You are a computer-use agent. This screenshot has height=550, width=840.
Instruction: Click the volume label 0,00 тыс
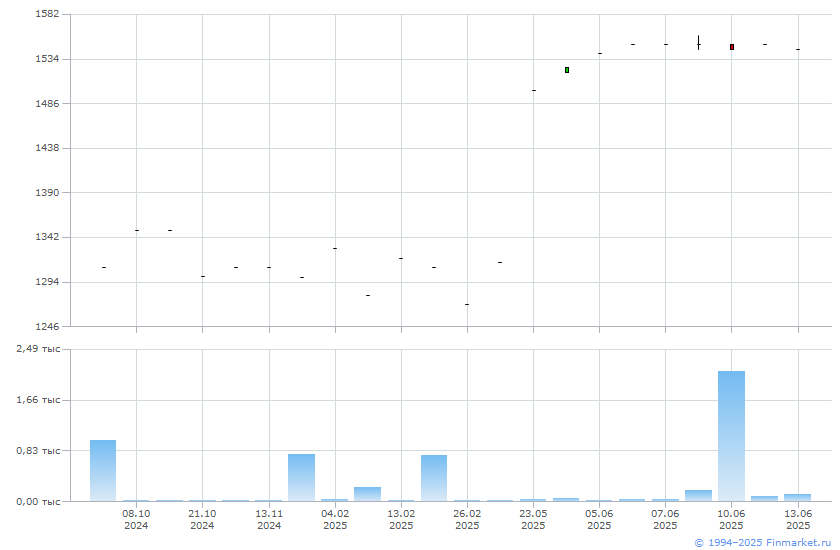[38, 502]
